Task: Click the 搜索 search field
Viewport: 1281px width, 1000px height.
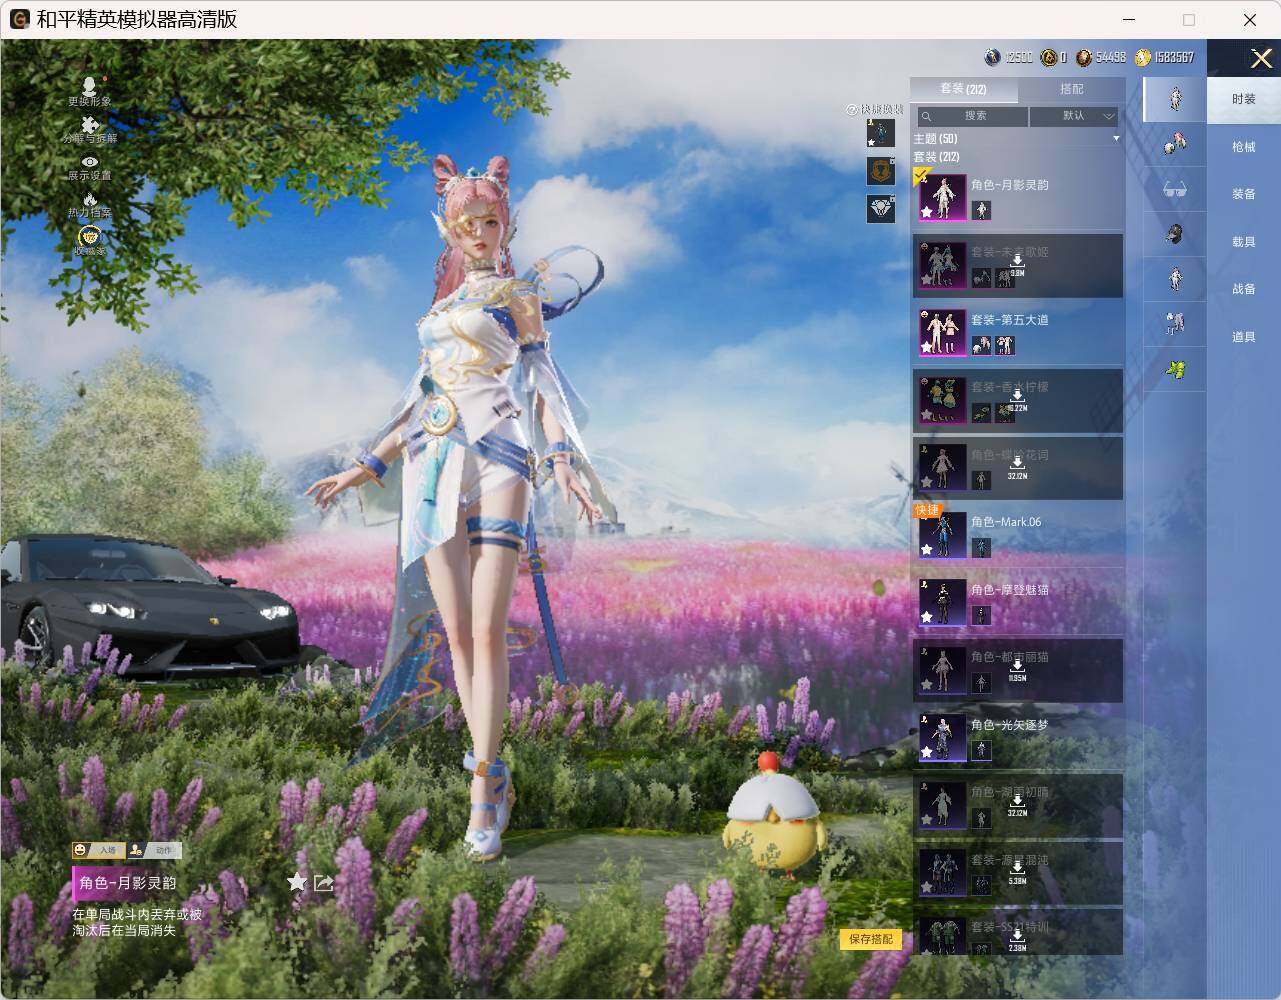Action: coord(971,116)
